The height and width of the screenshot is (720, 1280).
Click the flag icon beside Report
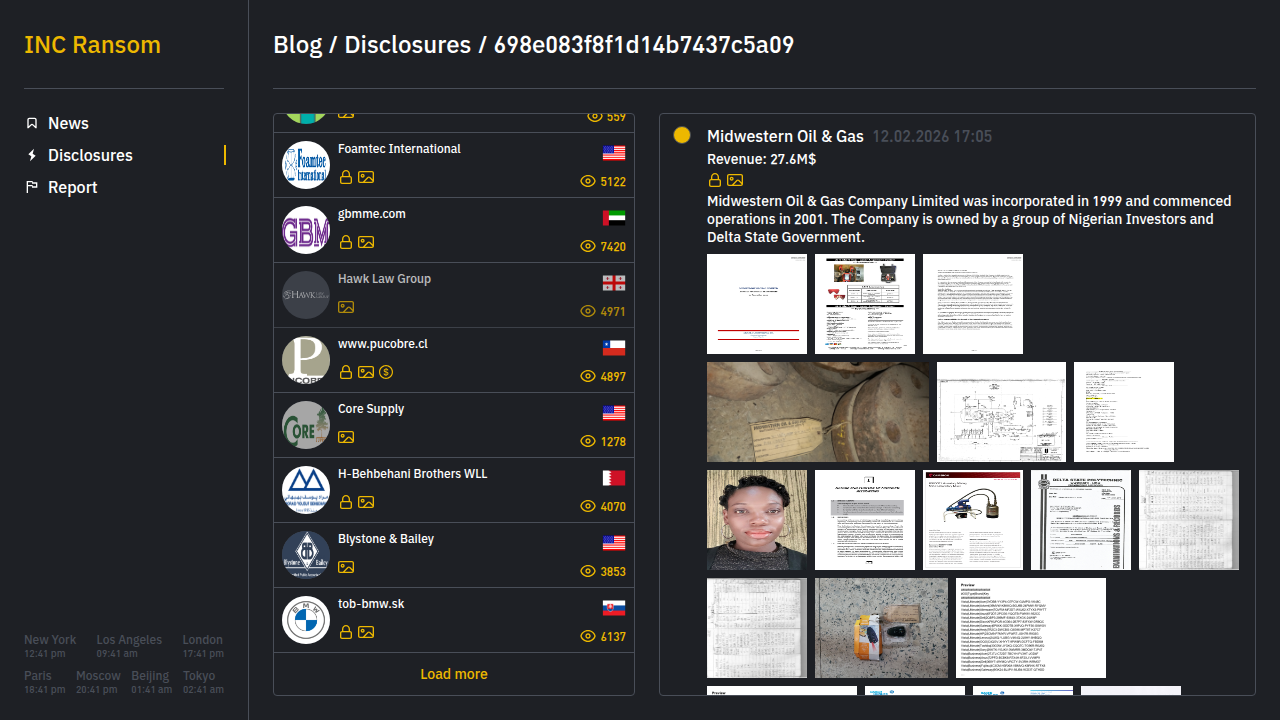32,187
